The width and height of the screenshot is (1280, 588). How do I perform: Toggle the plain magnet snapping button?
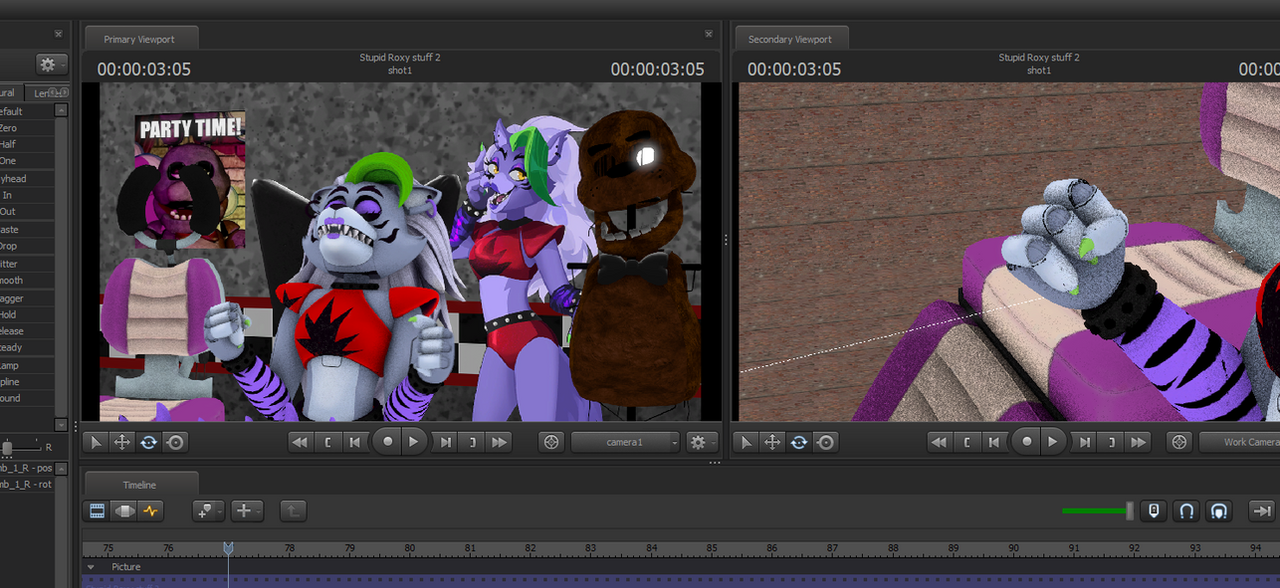tap(1186, 511)
